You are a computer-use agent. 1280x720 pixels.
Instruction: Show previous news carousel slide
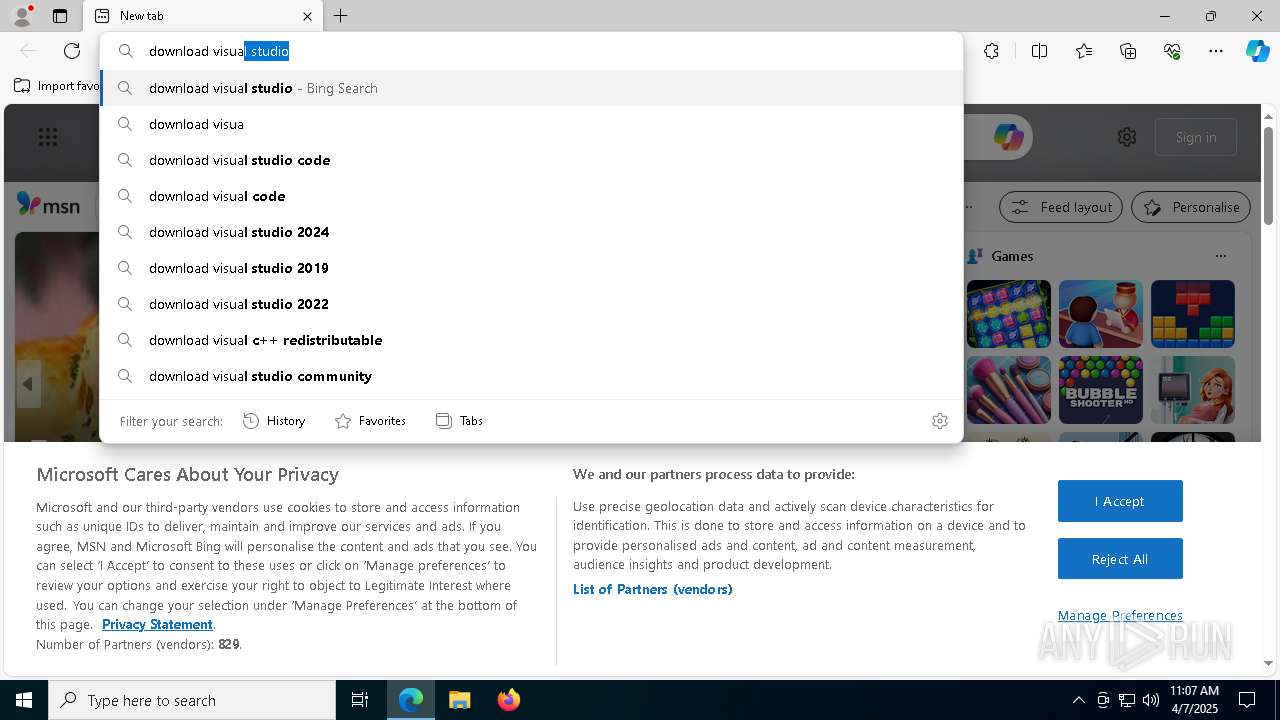coord(28,384)
